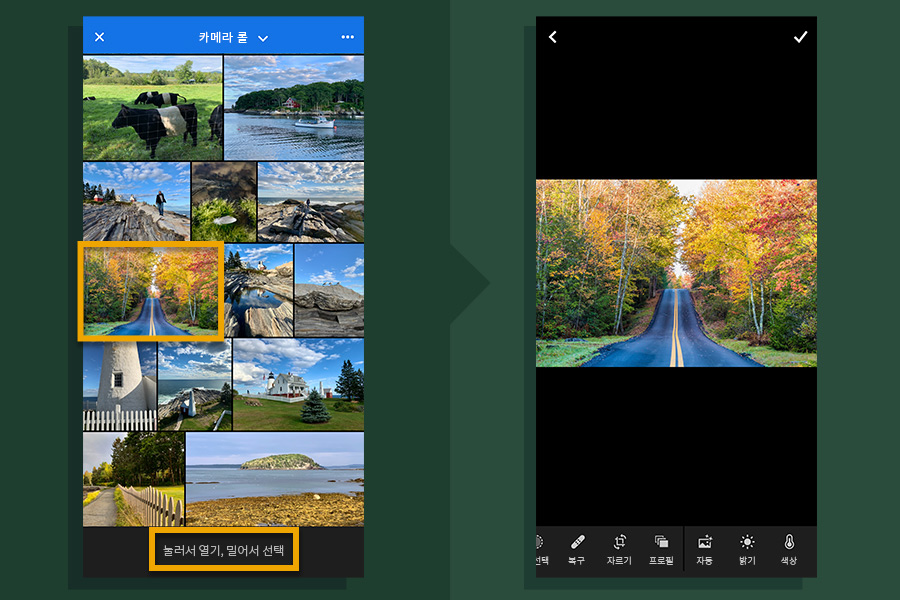Open the three-dot more options menu
The image size is (900, 600).
coord(347,37)
